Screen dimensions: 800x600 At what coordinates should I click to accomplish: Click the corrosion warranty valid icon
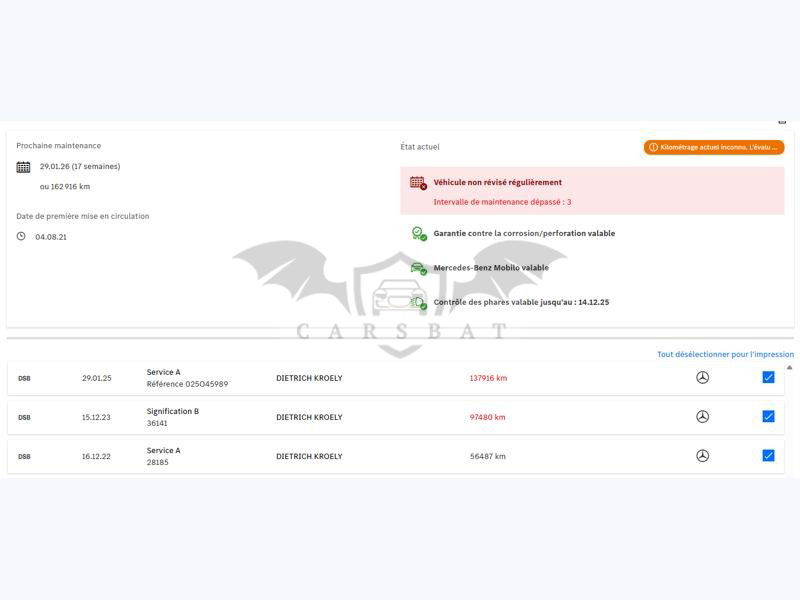click(418, 233)
